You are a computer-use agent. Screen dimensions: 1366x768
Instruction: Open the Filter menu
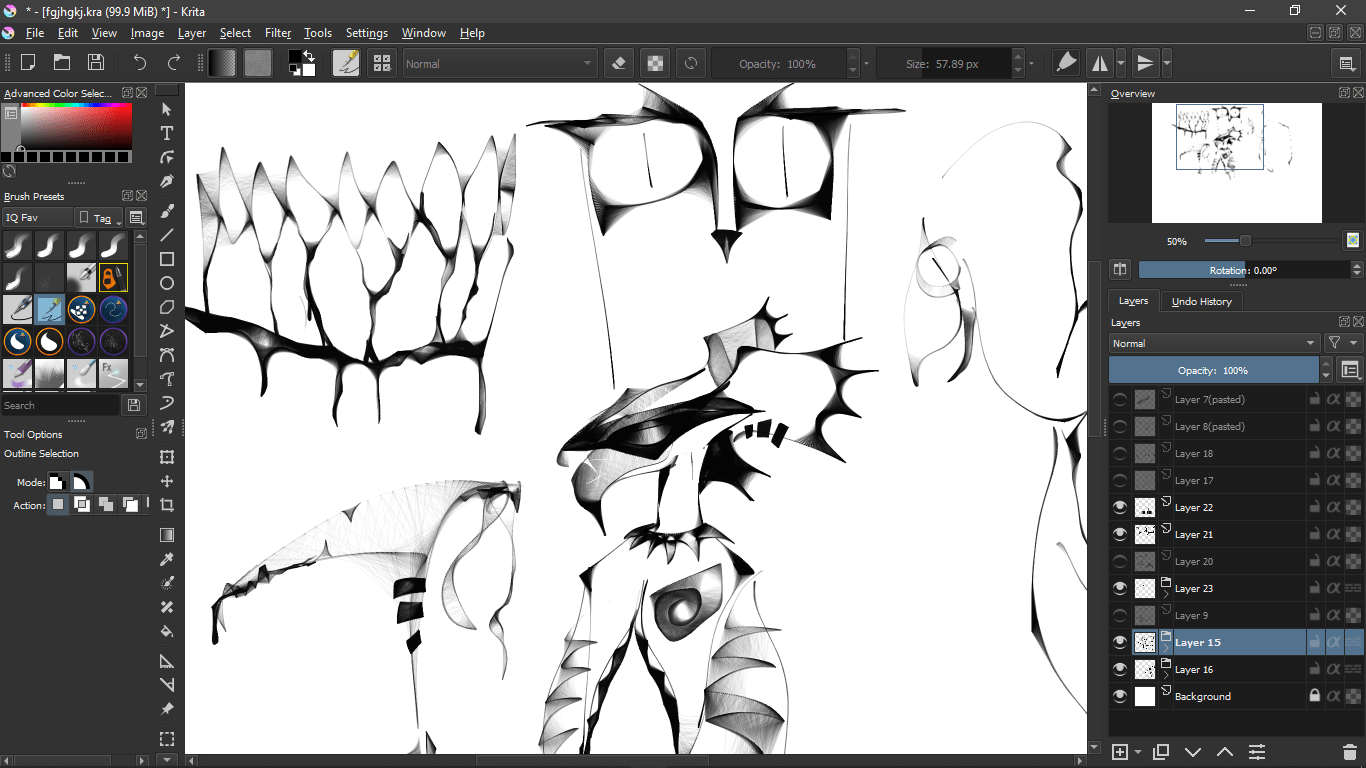point(277,33)
